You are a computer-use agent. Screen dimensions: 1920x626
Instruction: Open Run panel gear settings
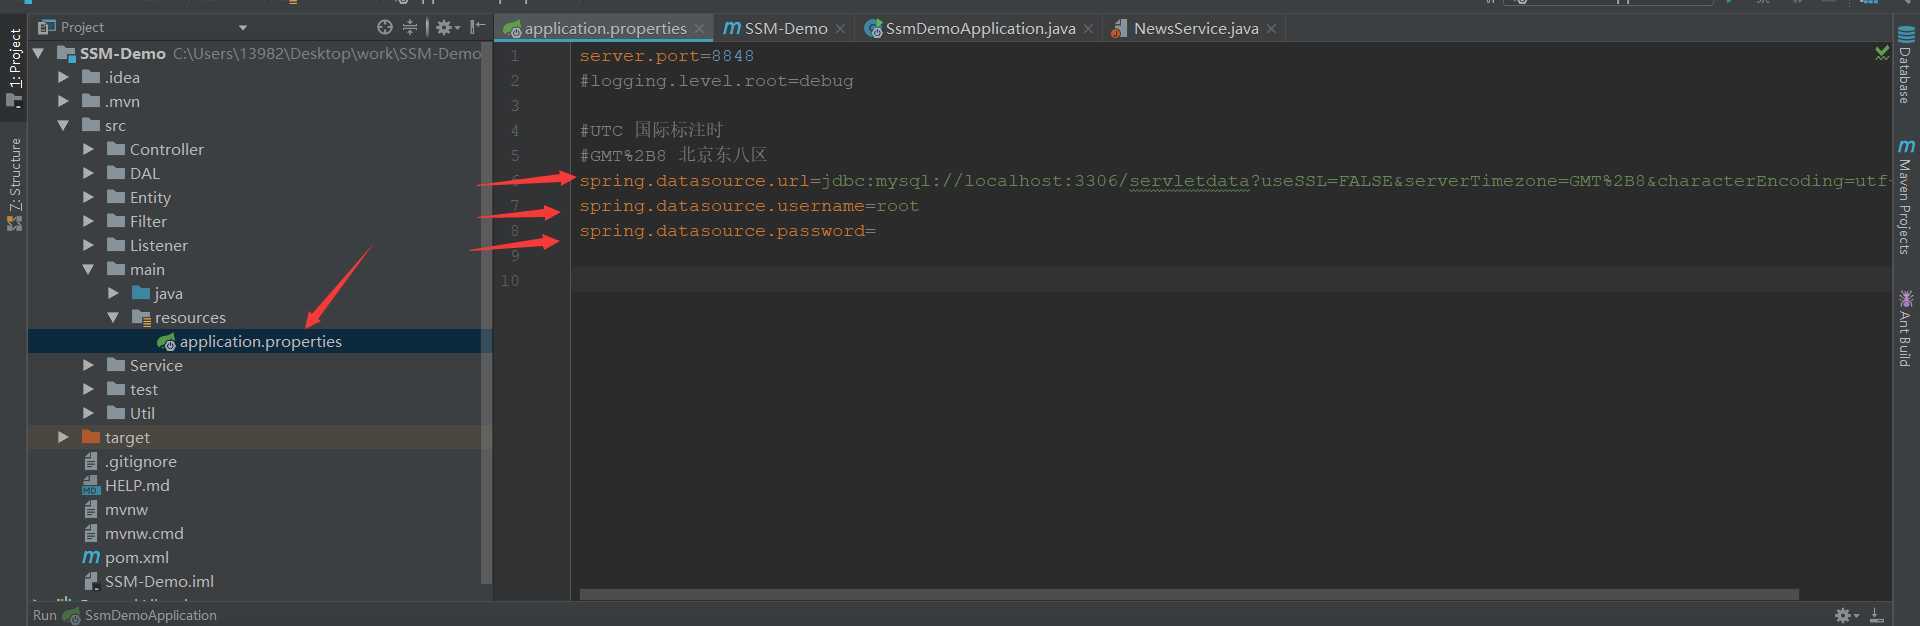coord(1845,615)
